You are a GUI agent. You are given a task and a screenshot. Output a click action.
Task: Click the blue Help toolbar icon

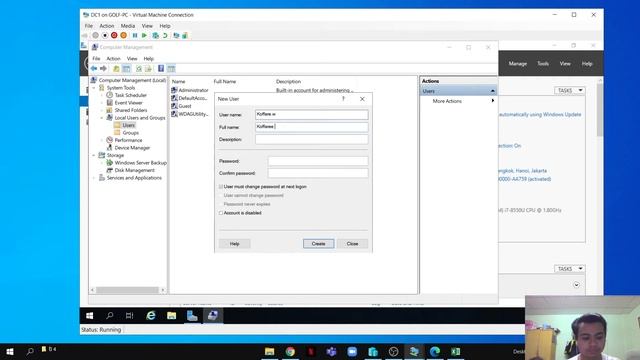(x=161, y=69)
